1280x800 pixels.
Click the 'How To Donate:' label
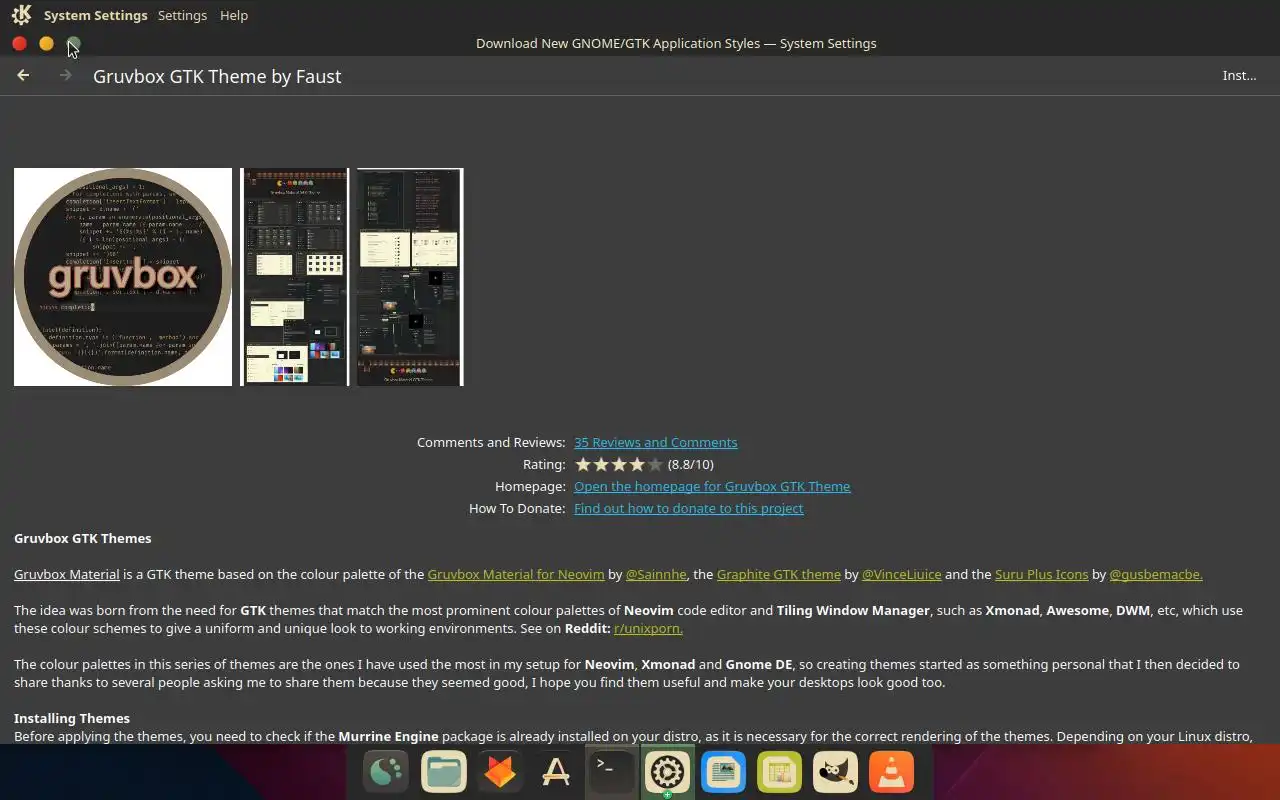[x=517, y=508]
